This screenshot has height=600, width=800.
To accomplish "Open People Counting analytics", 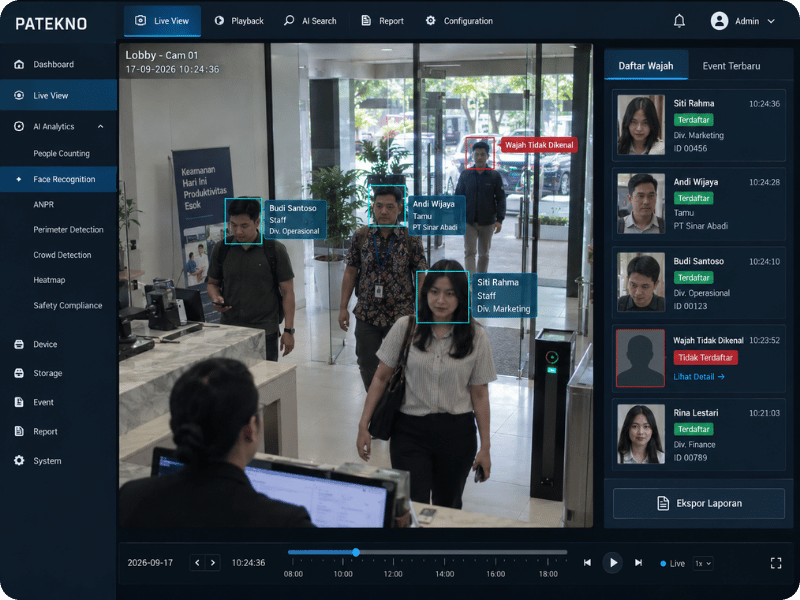I will click(x=61, y=153).
